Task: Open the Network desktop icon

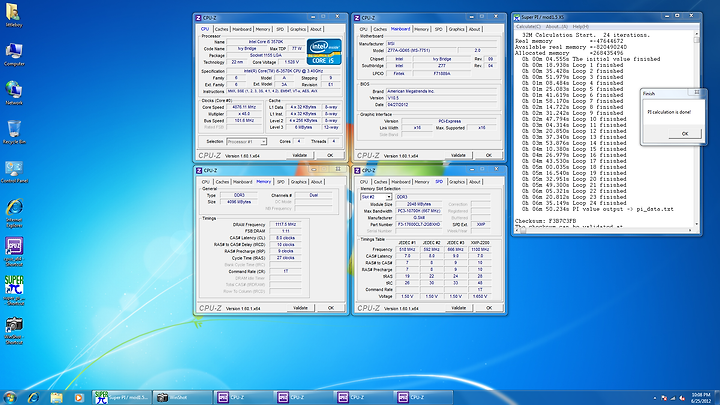Action: [14, 93]
